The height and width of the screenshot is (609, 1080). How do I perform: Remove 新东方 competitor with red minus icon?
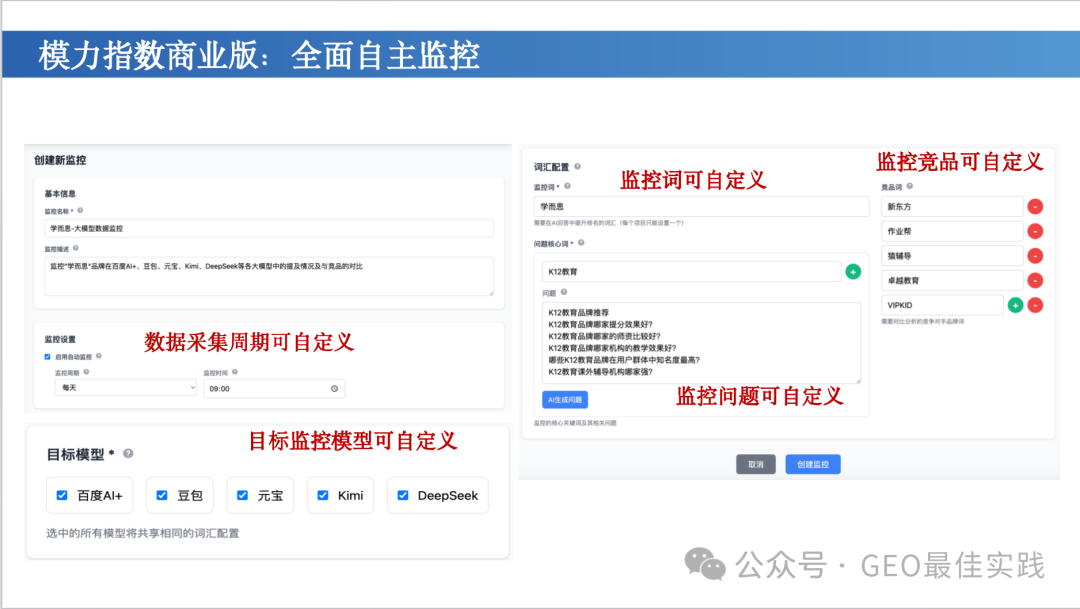point(1035,207)
